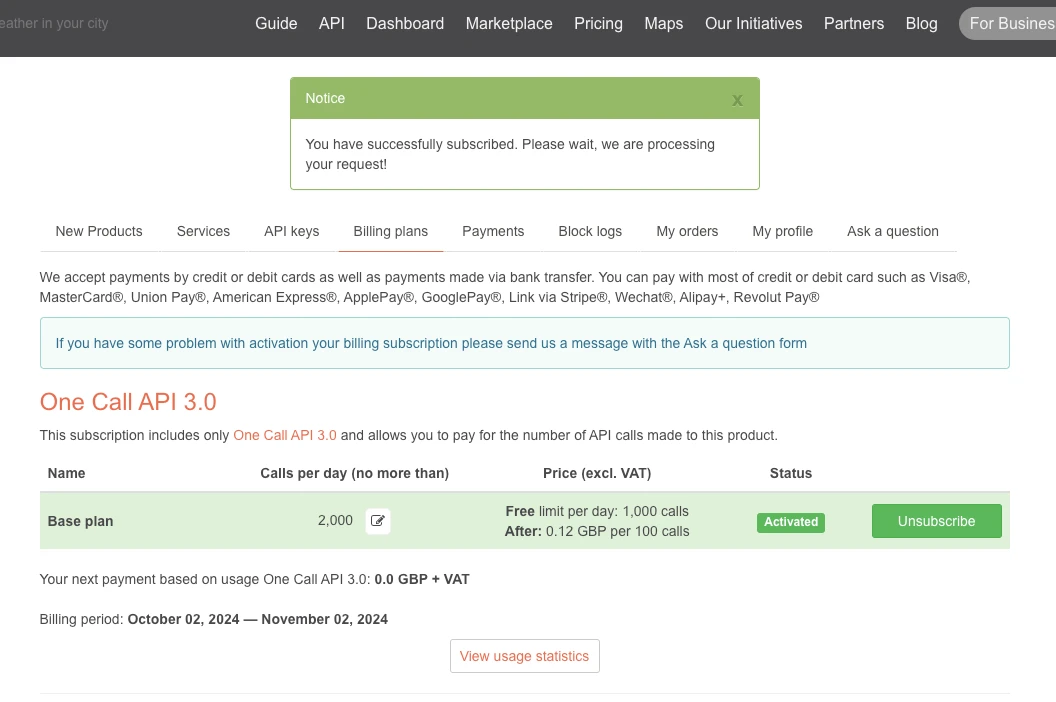Screen dimensions: 1056x702
Task: Navigate to Dashboard in top bar
Action: (x=405, y=23)
